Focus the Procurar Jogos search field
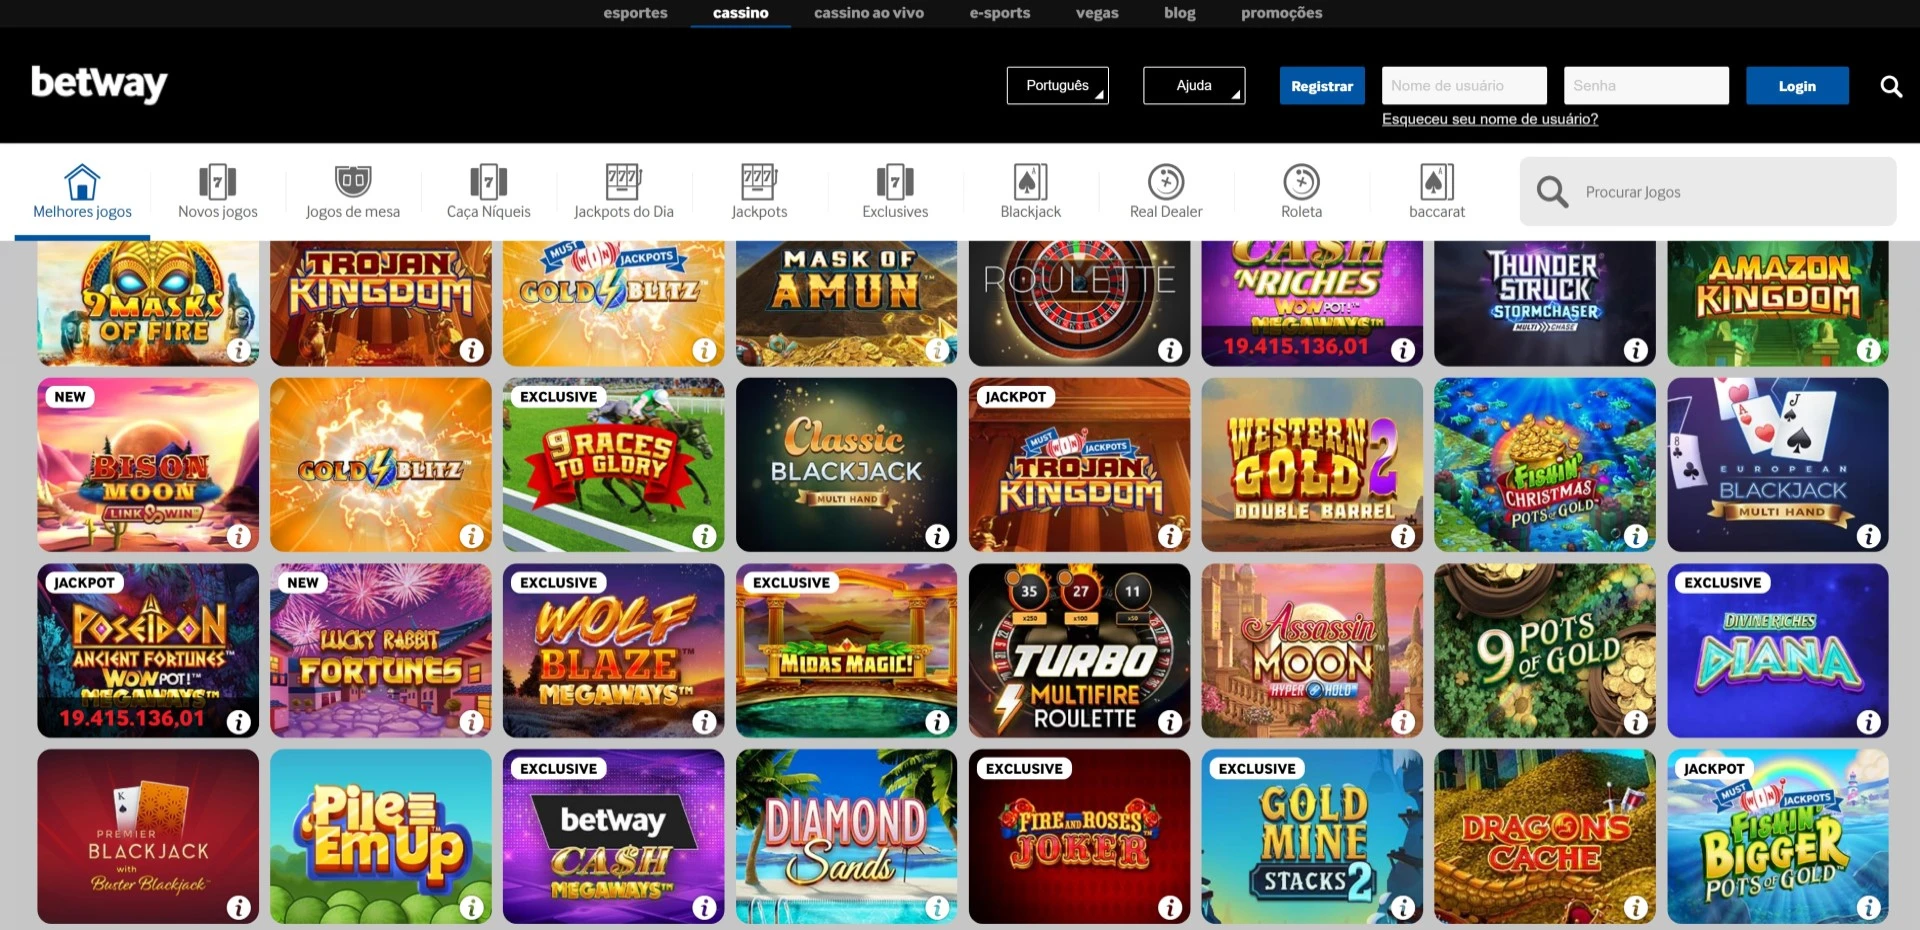 (1708, 191)
